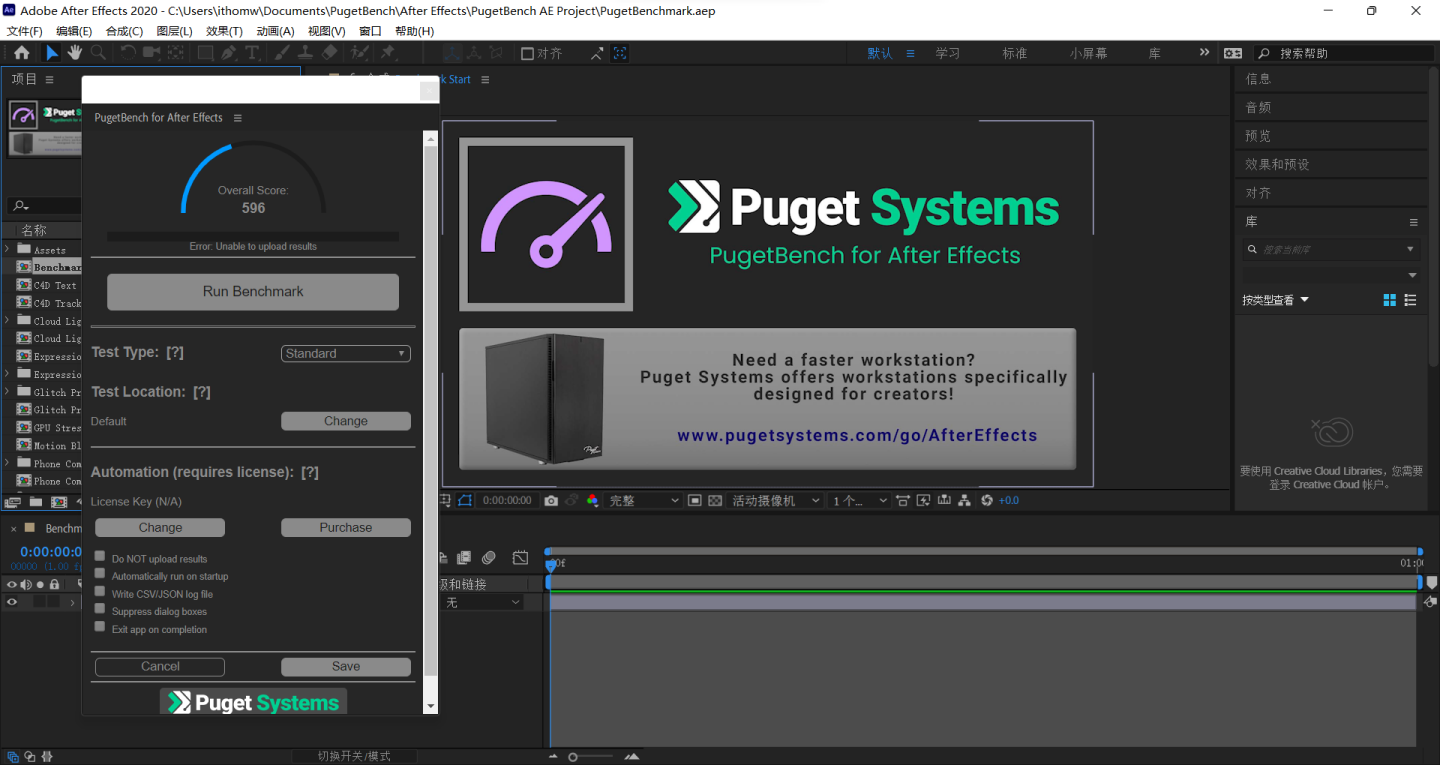Click the blue current-time indicator in timeline
1440x765 pixels.
pyautogui.click(x=549, y=566)
